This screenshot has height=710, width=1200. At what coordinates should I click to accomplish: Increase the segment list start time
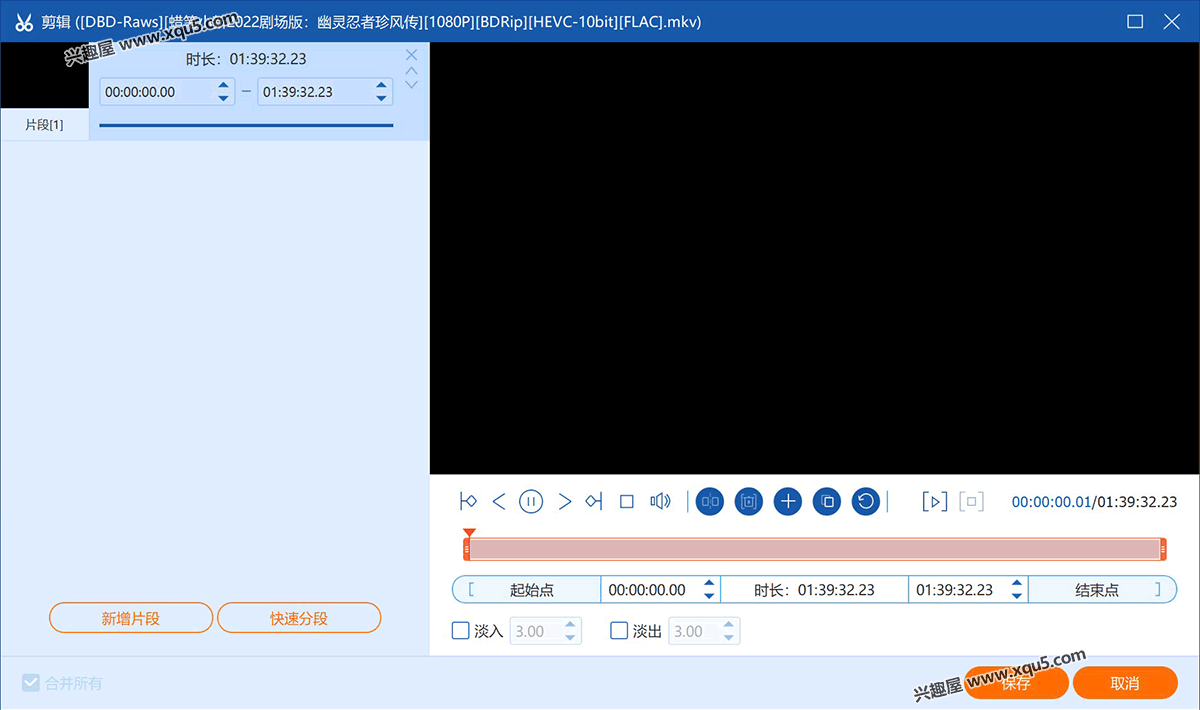coord(223,86)
